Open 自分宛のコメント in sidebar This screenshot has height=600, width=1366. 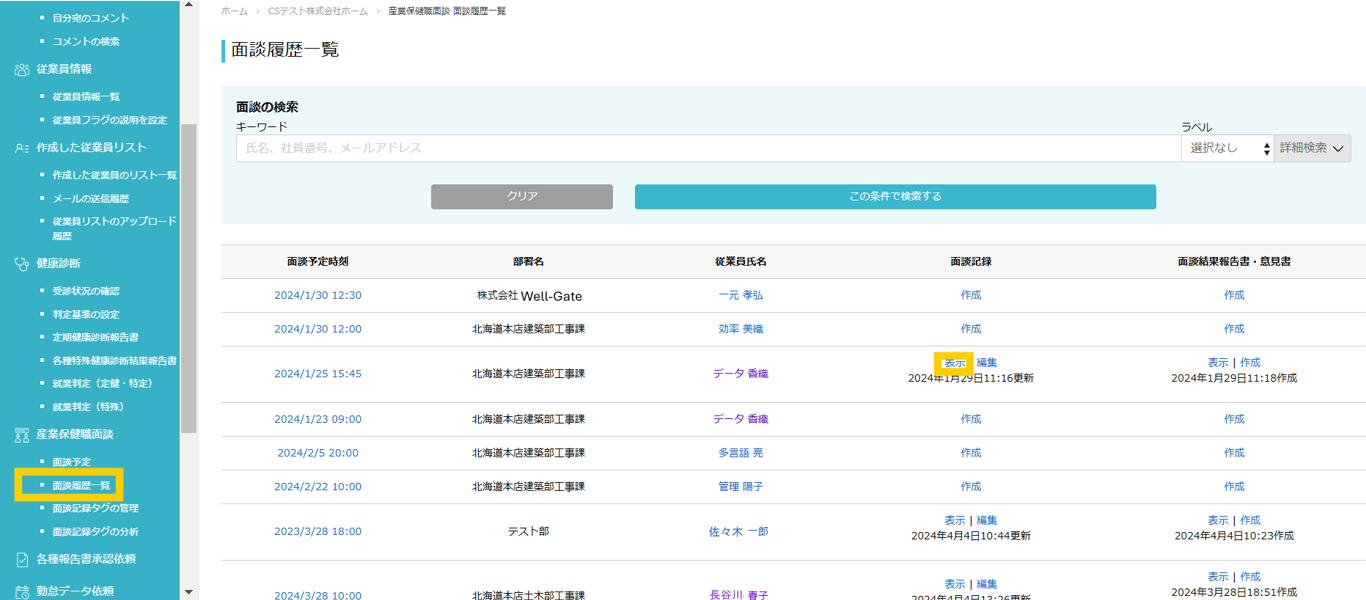tap(91, 18)
